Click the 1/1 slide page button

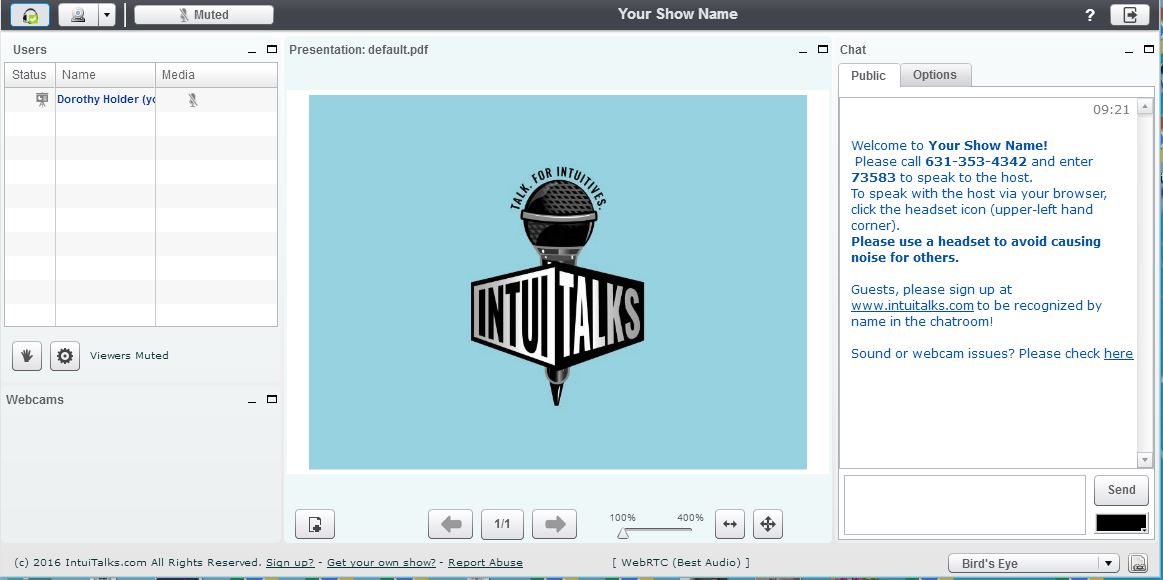coord(502,524)
